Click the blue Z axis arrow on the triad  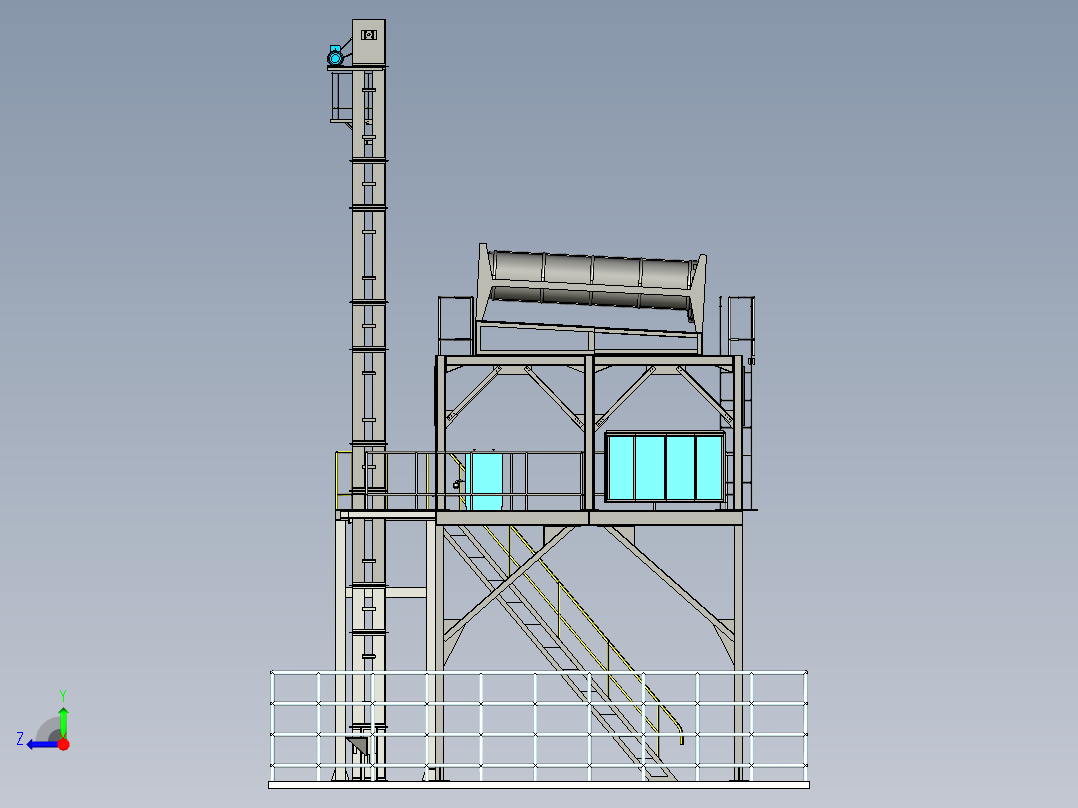(42, 744)
